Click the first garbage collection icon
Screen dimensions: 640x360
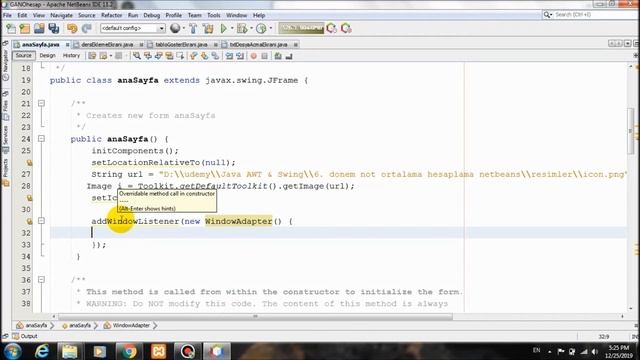click(331, 28)
